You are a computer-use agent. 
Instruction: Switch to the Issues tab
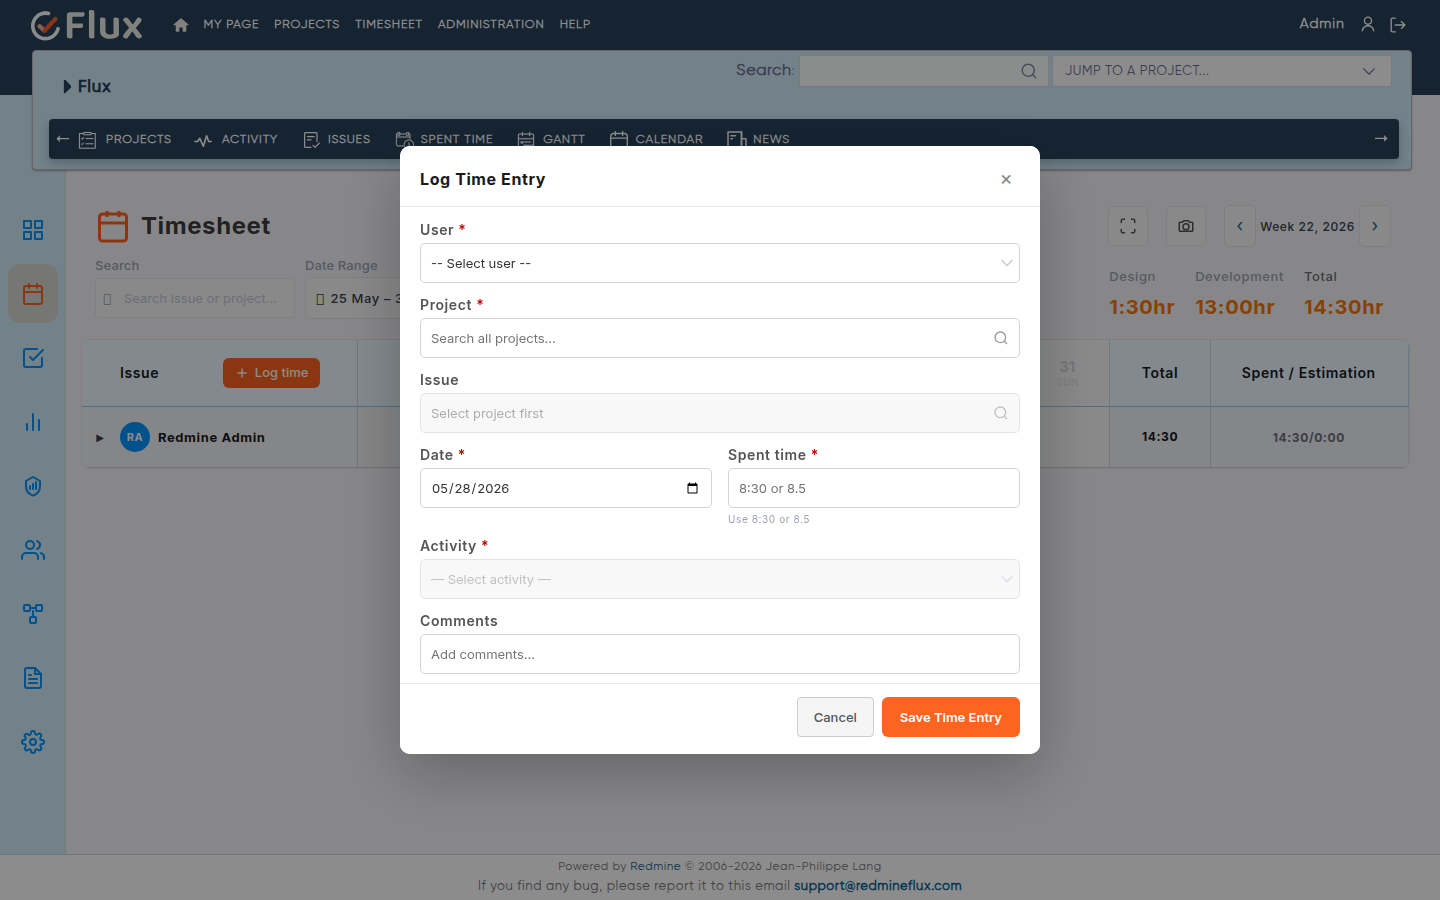[x=337, y=139]
